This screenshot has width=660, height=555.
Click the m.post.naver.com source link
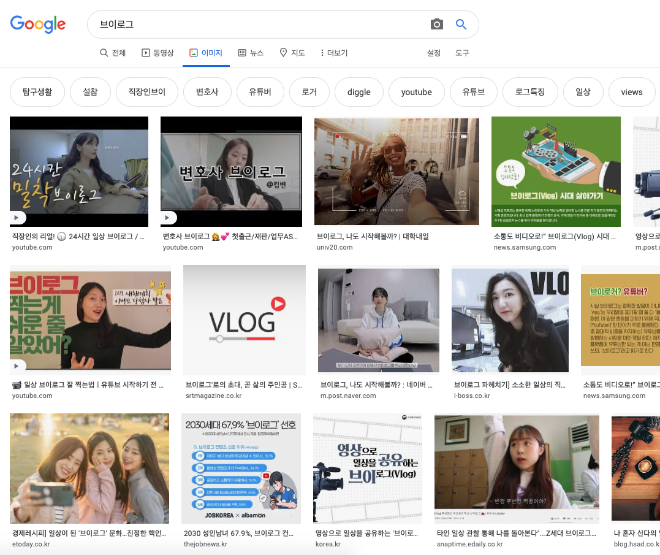[x=348, y=396]
